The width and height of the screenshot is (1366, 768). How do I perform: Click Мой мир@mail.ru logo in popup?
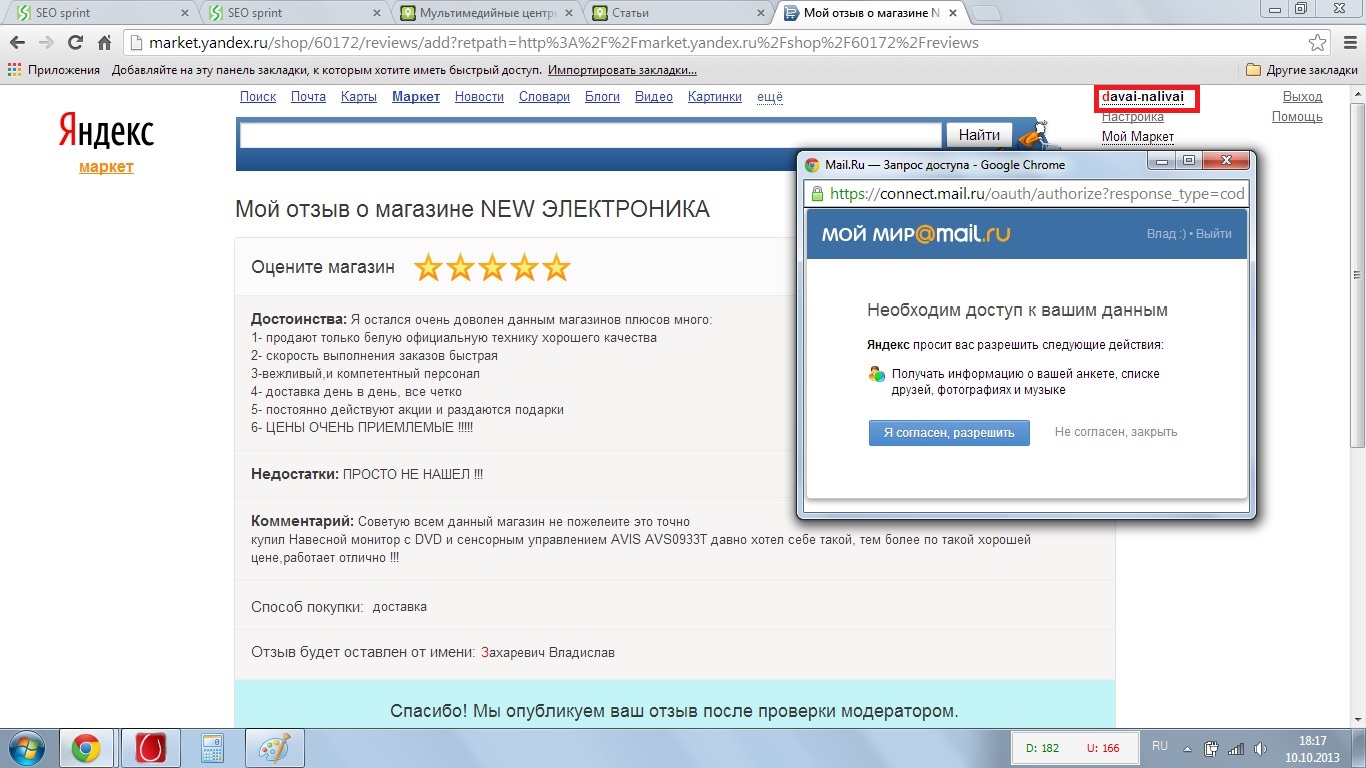tap(915, 234)
